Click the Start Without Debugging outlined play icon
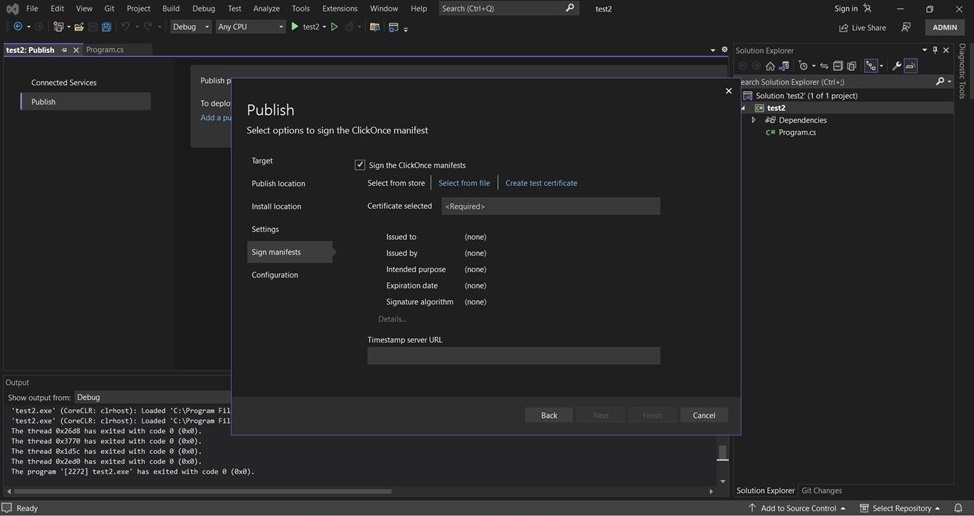 point(334,27)
